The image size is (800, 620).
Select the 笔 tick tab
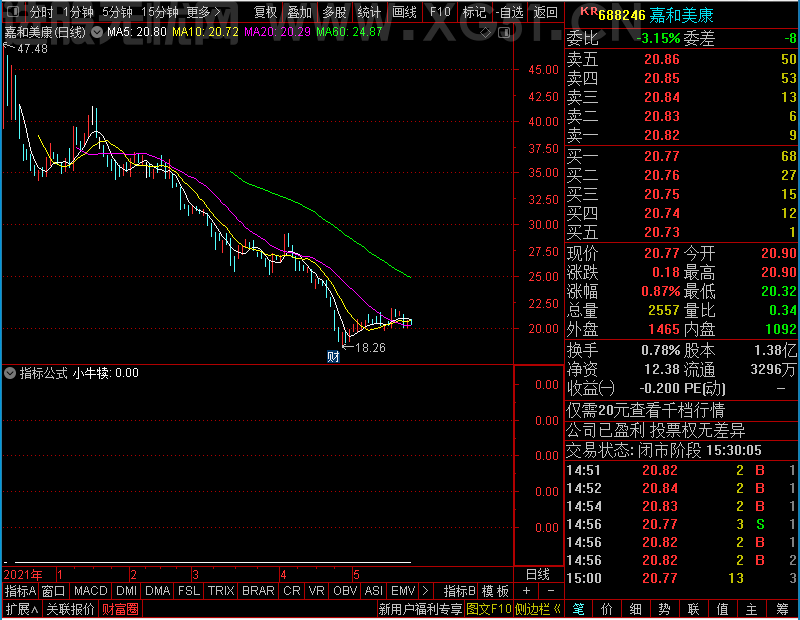point(578,609)
